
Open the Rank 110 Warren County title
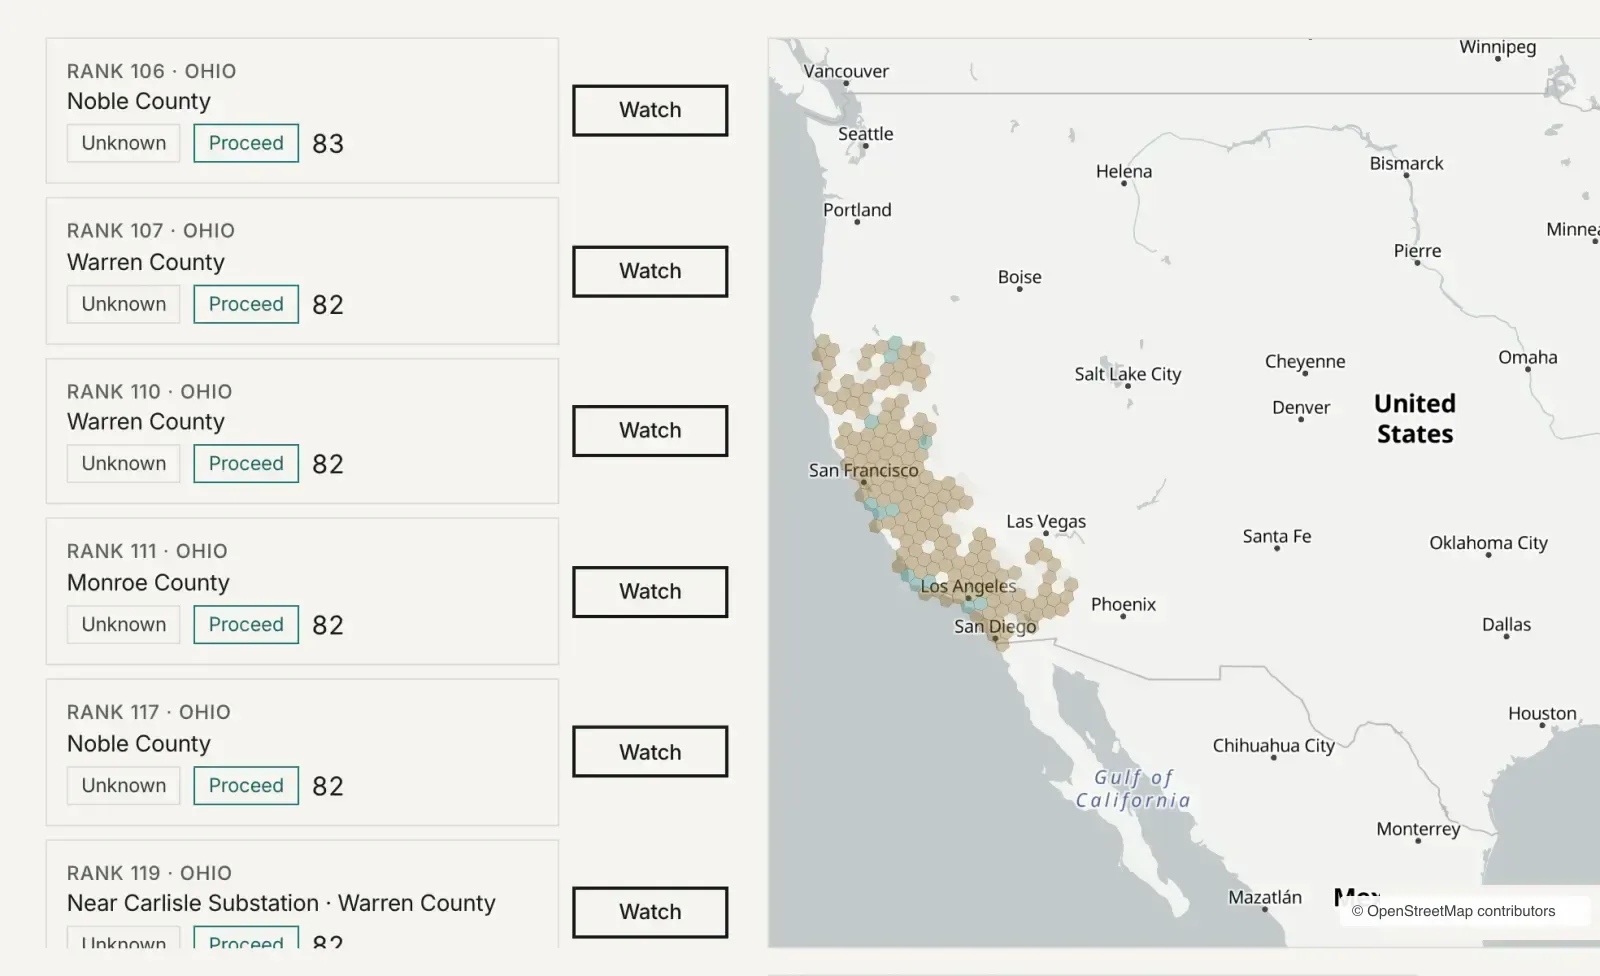(146, 422)
